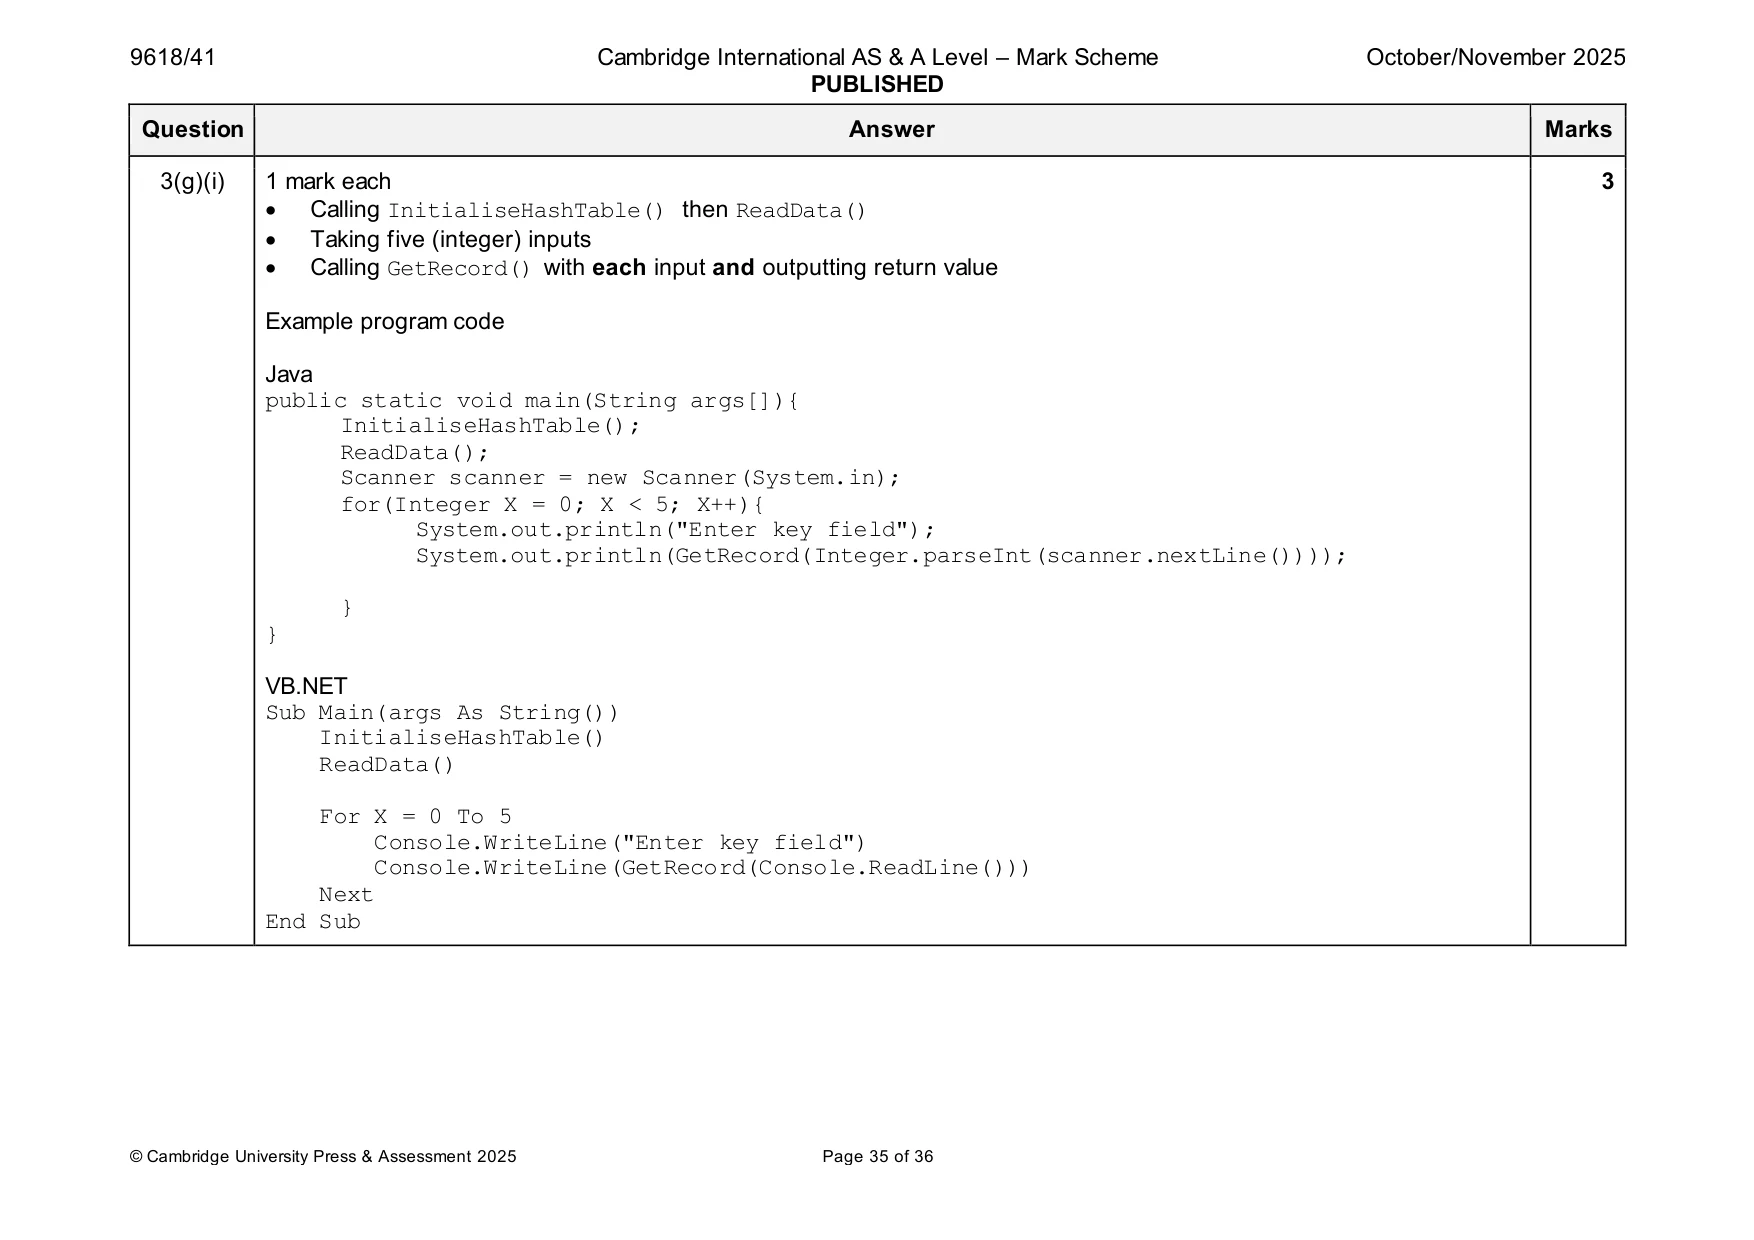The image size is (1754, 1240).
Task: Click the line 'Sub Main(args As String())'
Action: click(x=442, y=713)
